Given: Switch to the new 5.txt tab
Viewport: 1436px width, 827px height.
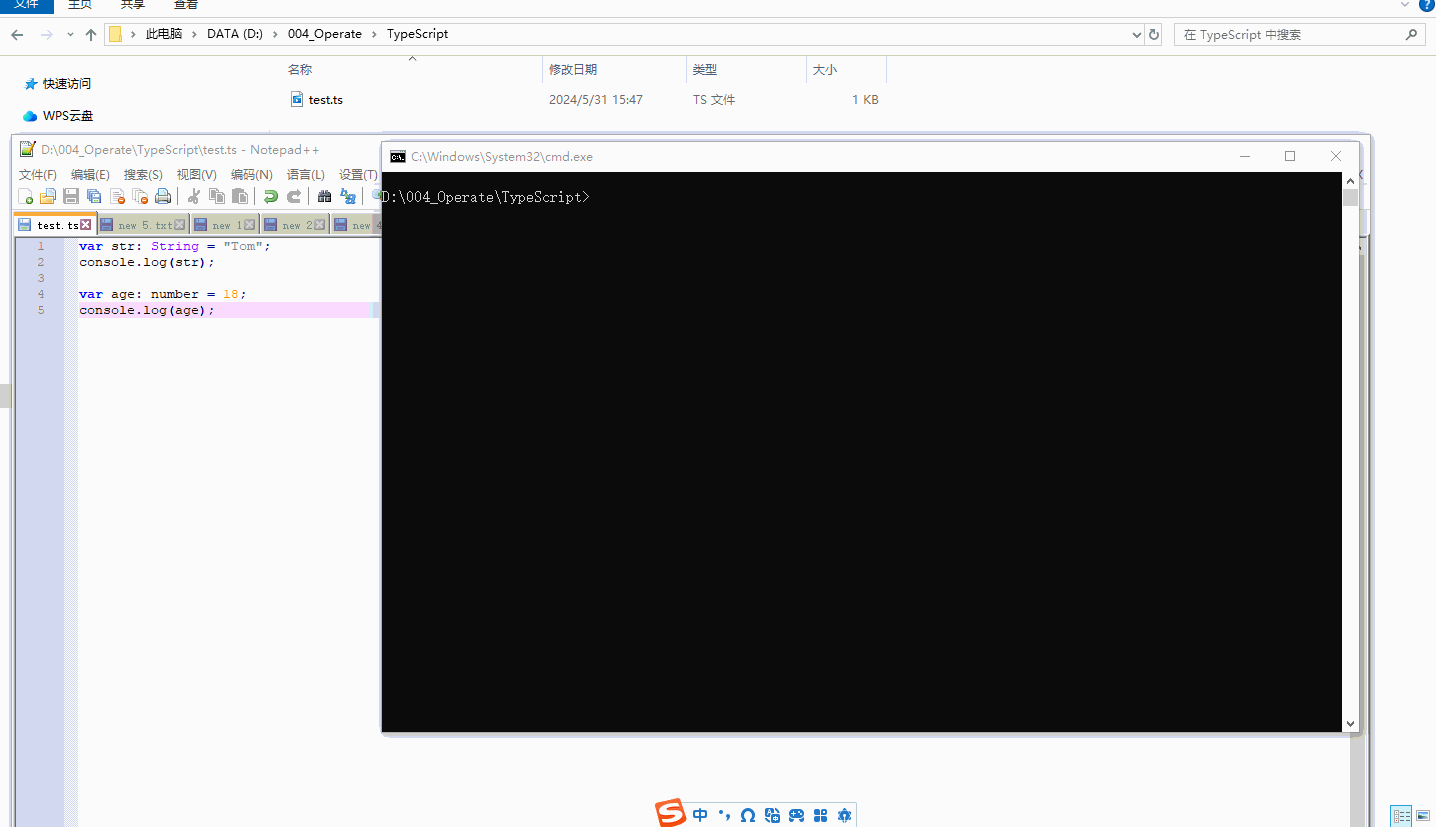Looking at the screenshot, I should tap(142, 224).
